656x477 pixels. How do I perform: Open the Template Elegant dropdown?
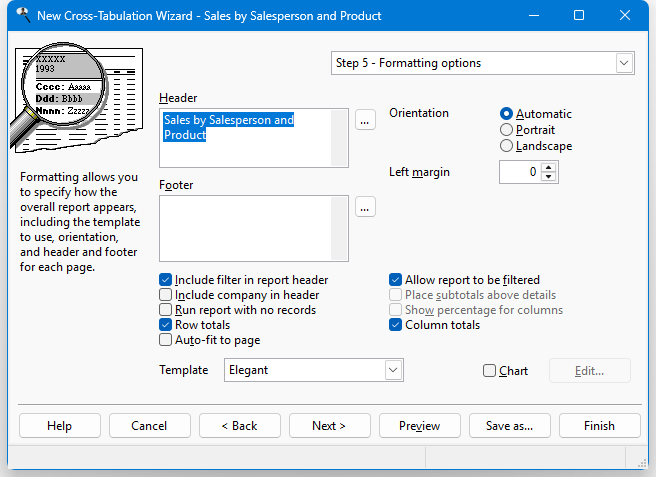[x=393, y=370]
